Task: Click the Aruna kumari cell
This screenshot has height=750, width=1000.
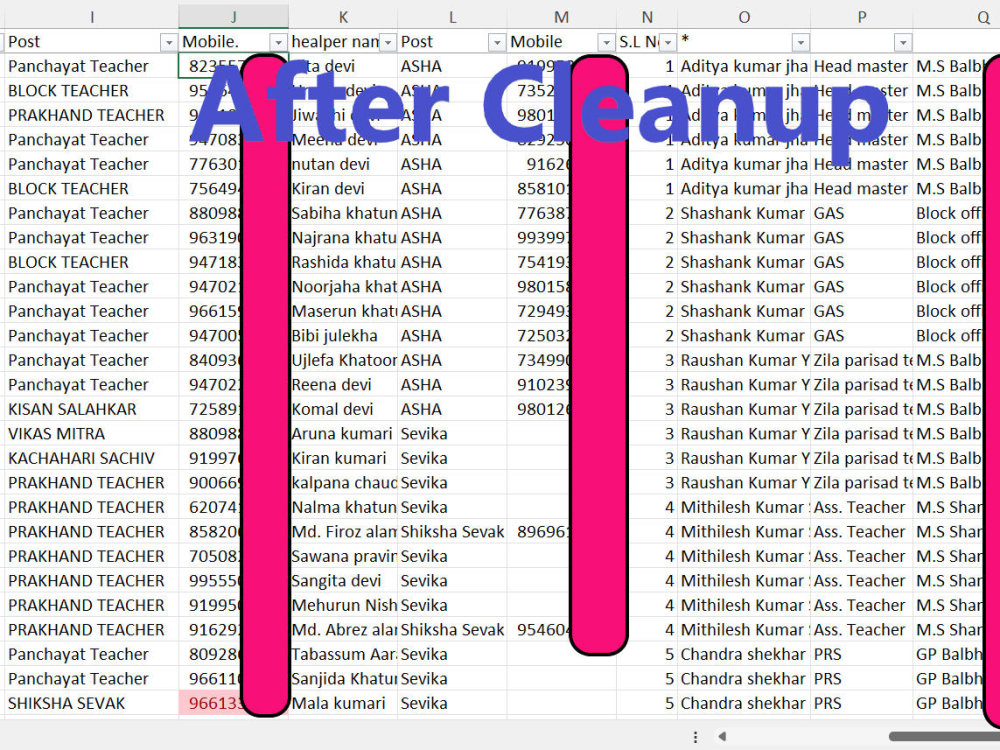Action: point(343,434)
